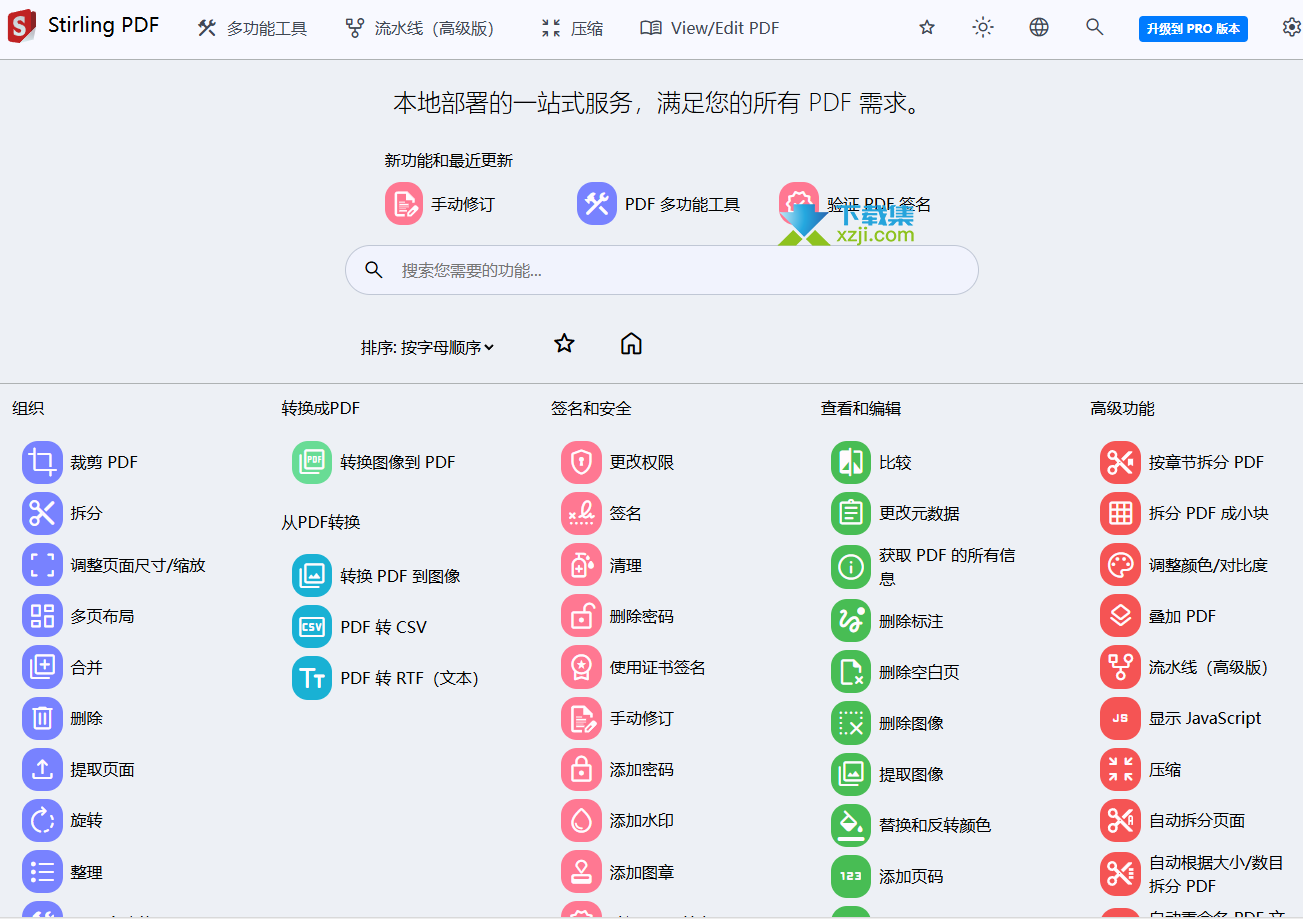
Task: Click 显示 JavaScript JS icon
Action: 1120,718
